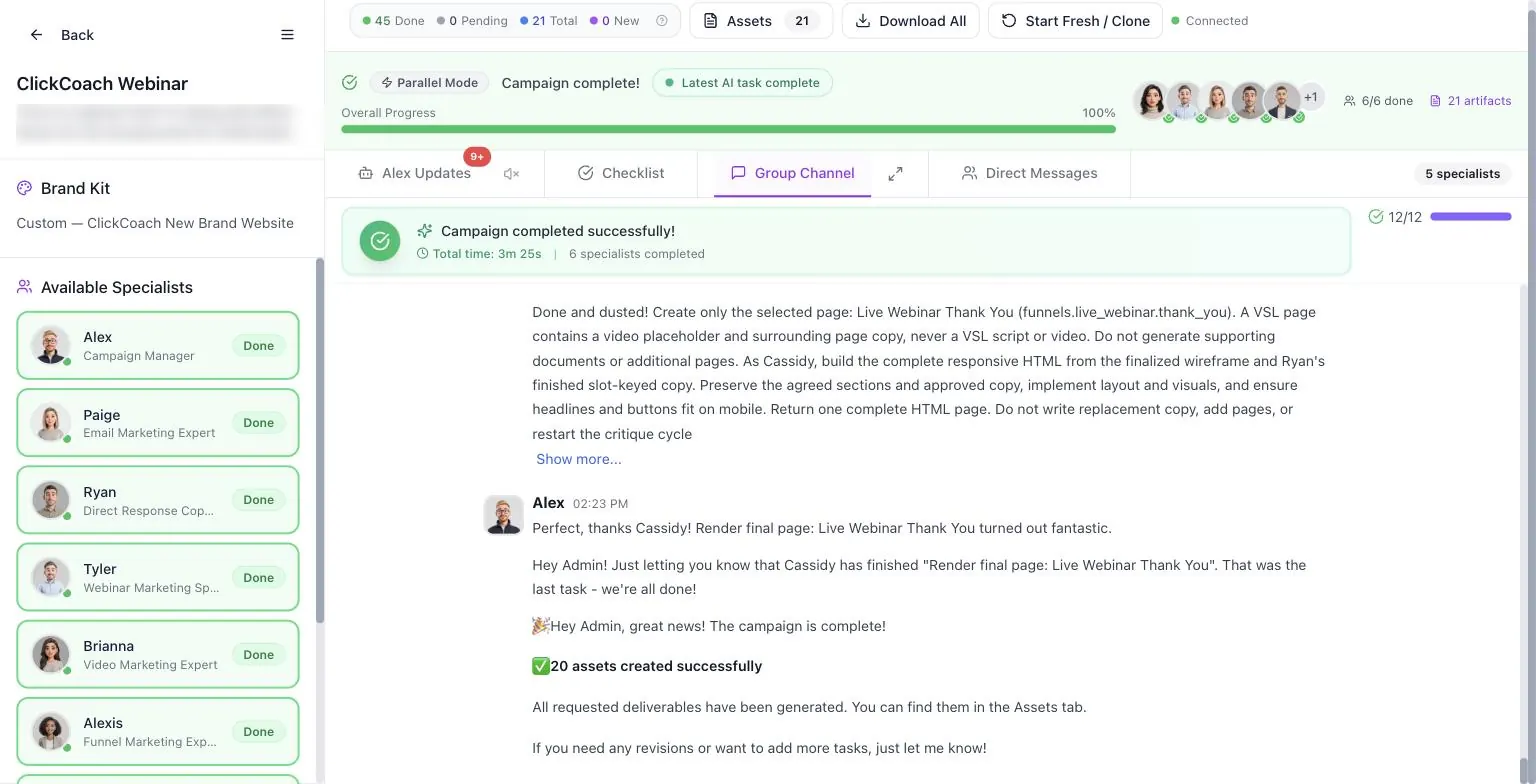
Task: Click the back arrow icon
Action: coord(36,35)
